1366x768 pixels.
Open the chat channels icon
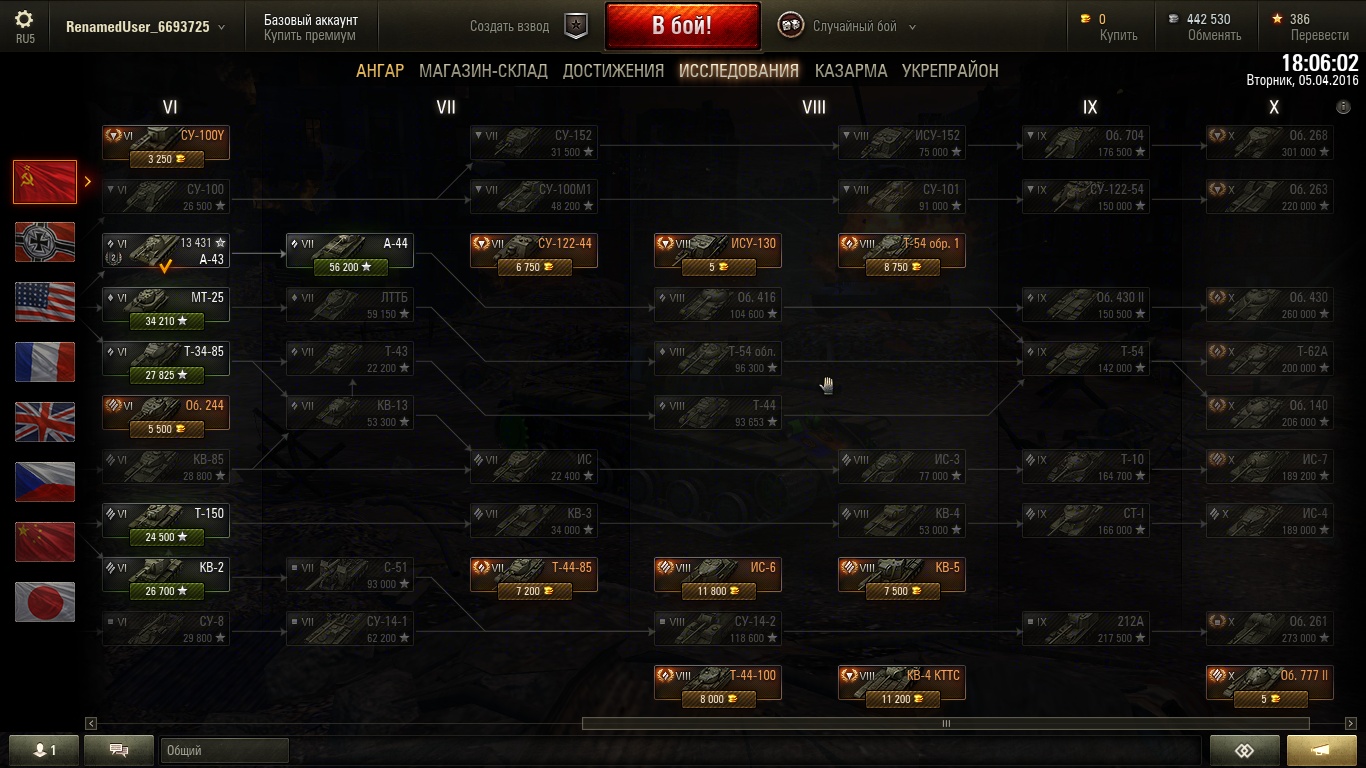(119, 750)
